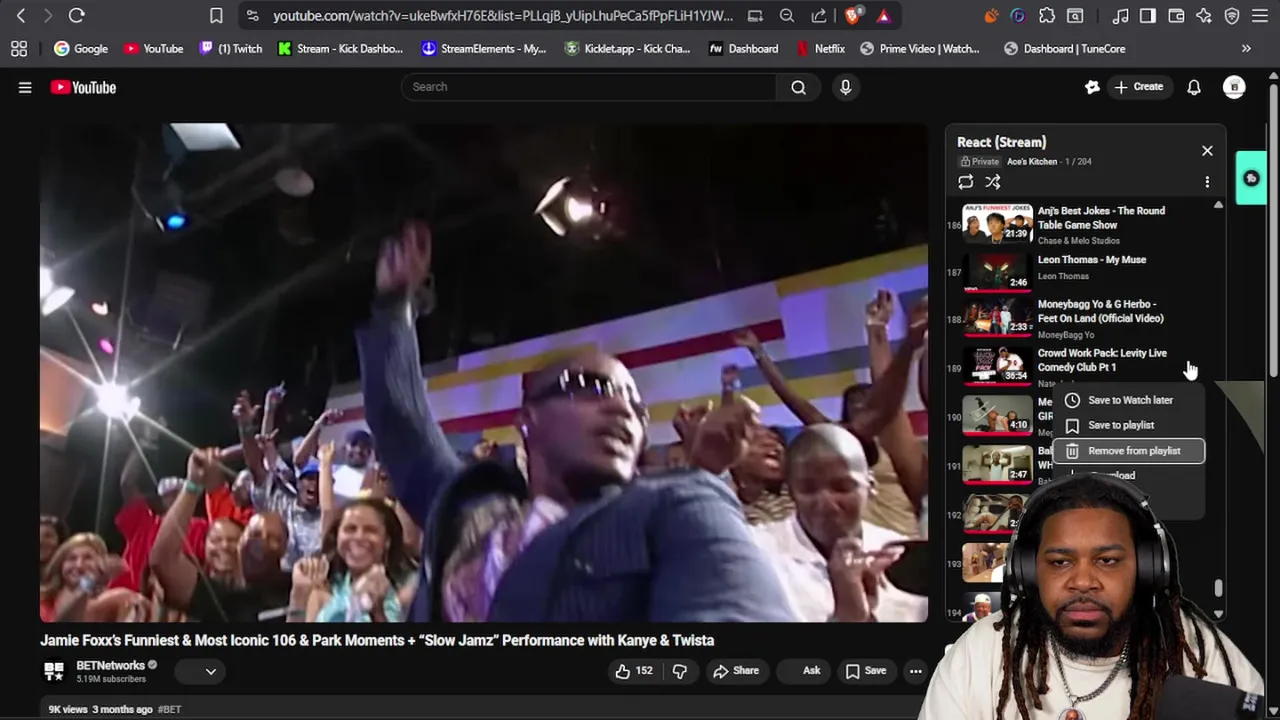
Task: Select Save to Watch later
Action: (x=1130, y=400)
